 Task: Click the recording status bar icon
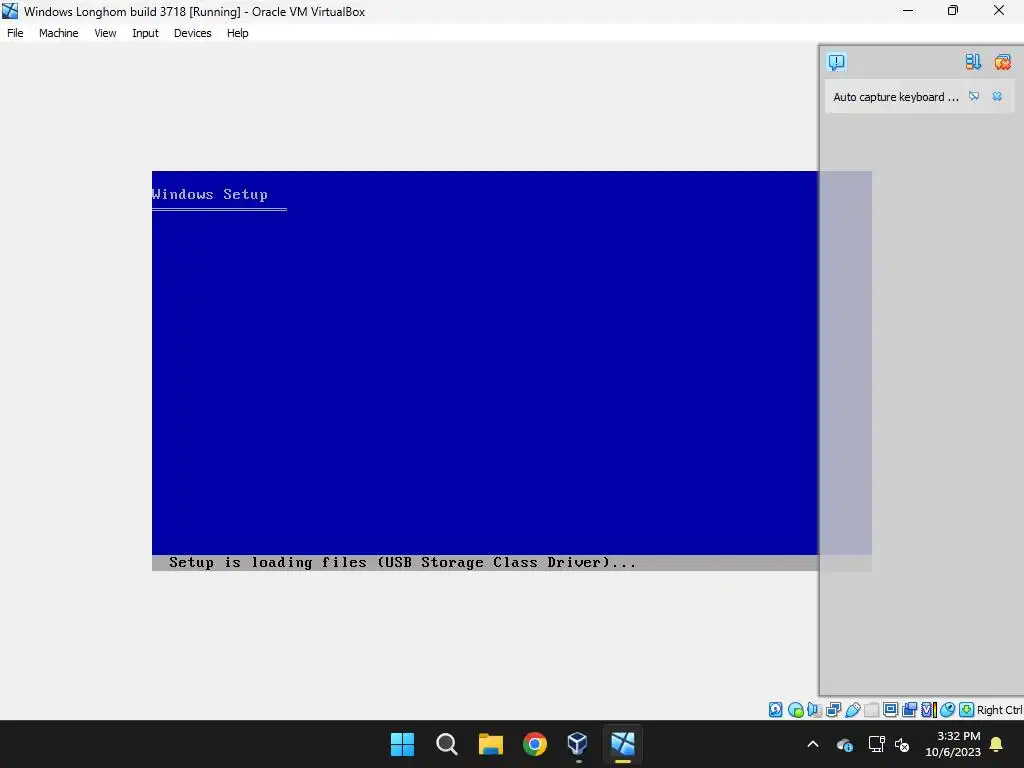(909, 710)
